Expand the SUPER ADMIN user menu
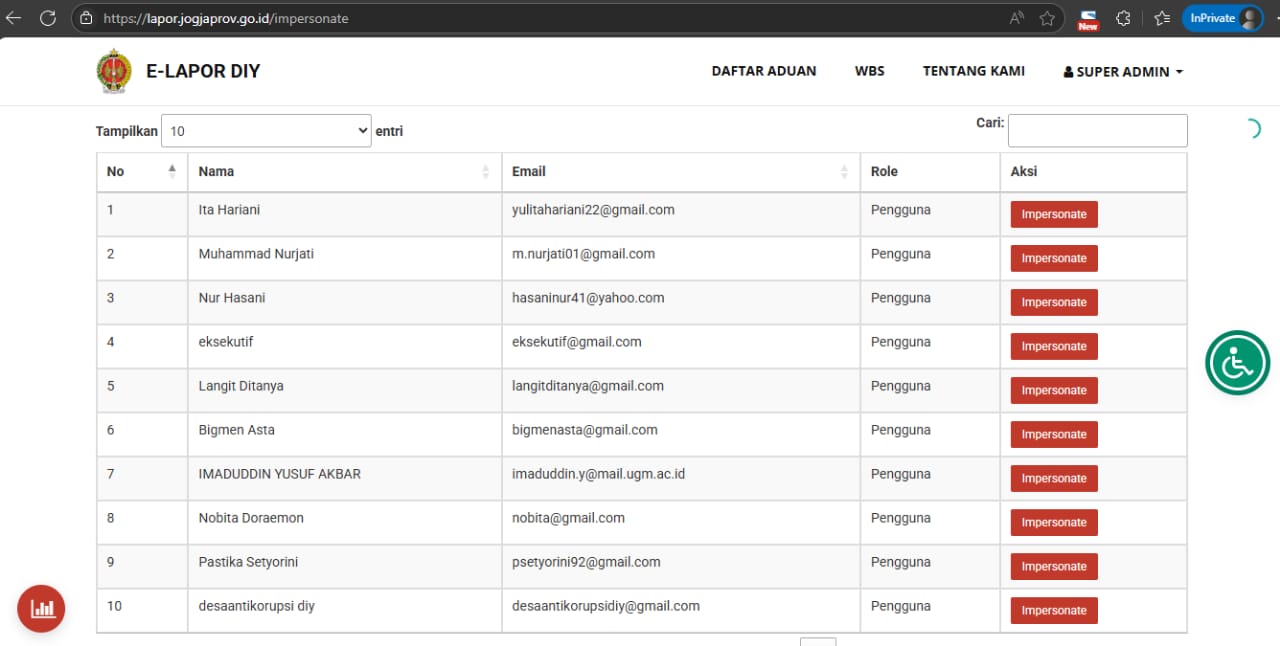This screenshot has width=1280, height=646. pyautogui.click(x=1123, y=72)
